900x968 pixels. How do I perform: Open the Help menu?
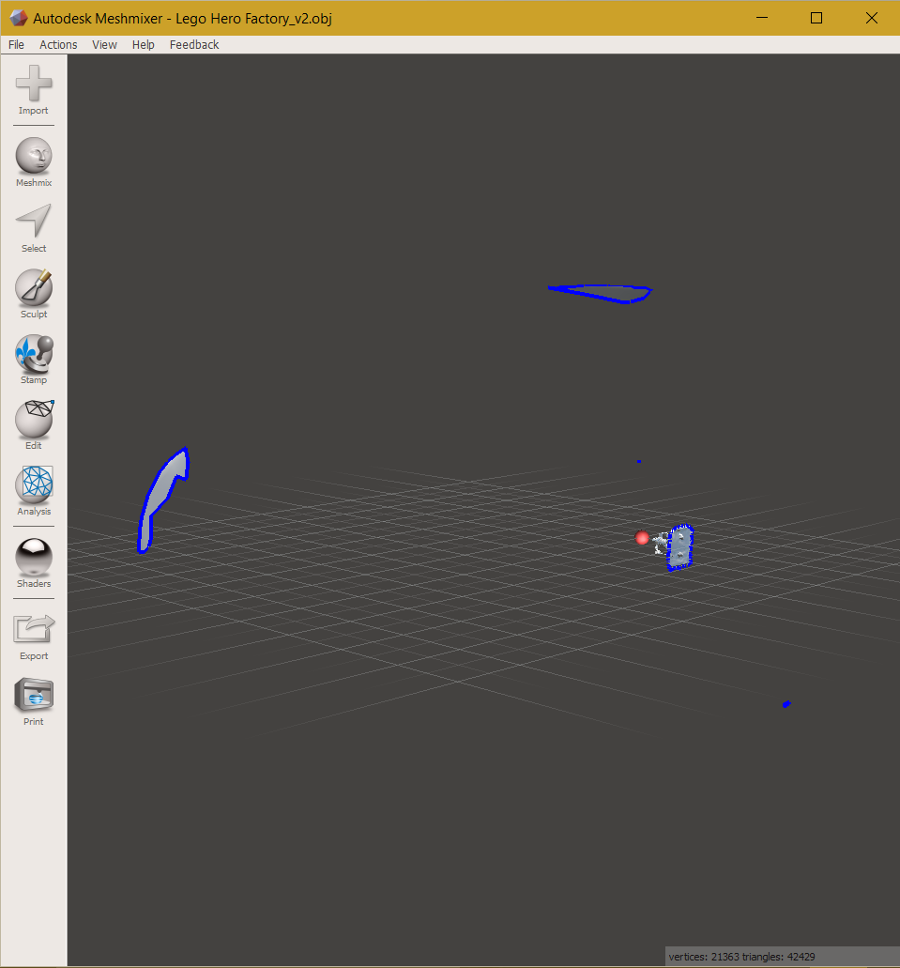pyautogui.click(x=143, y=44)
